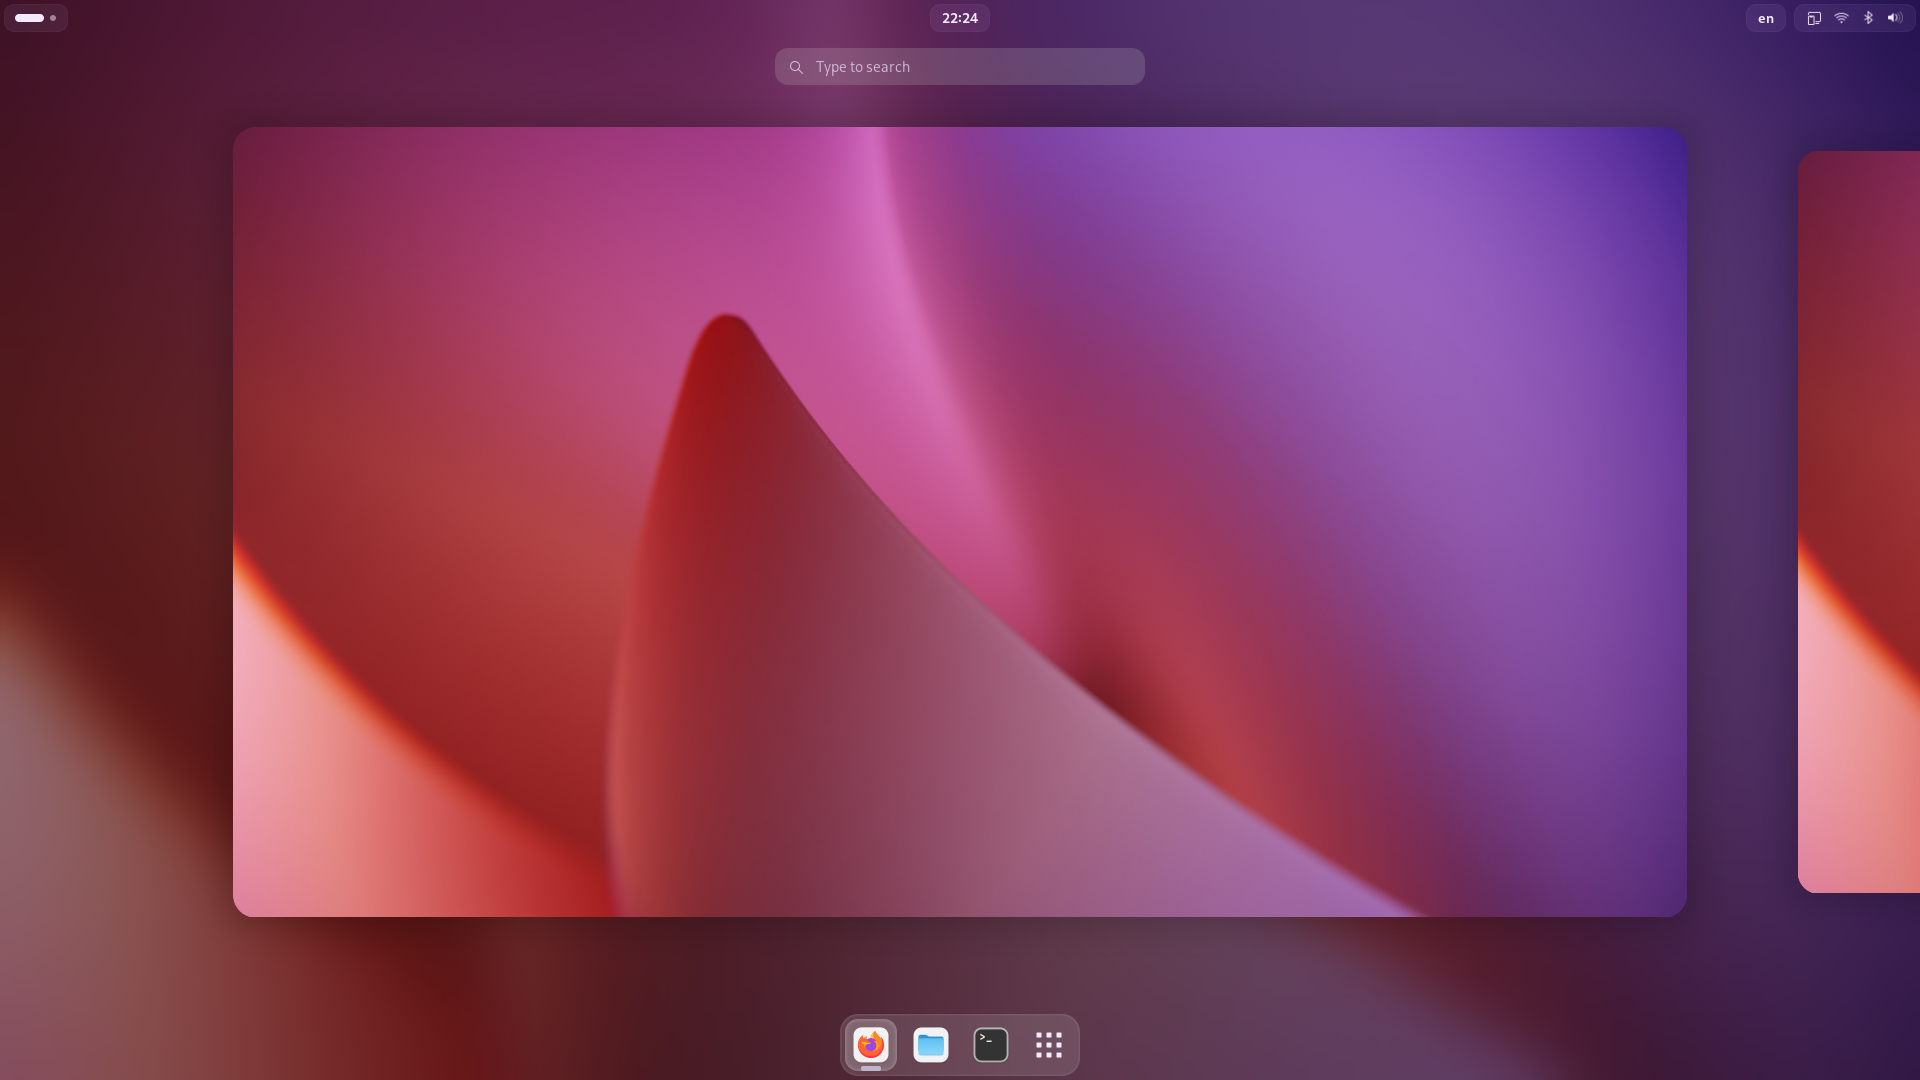Viewport: 1920px width, 1080px height.
Task: Click the Firefox running indicator bar under its icon
Action: point(871,1068)
